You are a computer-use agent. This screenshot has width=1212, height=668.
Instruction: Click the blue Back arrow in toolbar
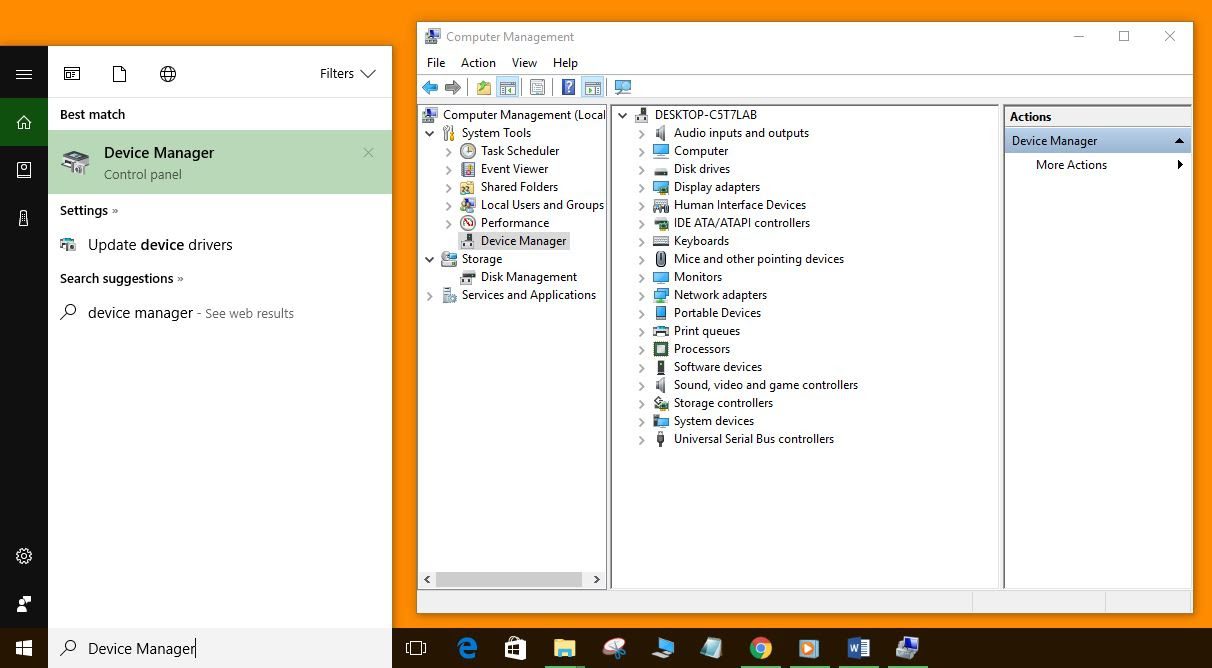(430, 88)
